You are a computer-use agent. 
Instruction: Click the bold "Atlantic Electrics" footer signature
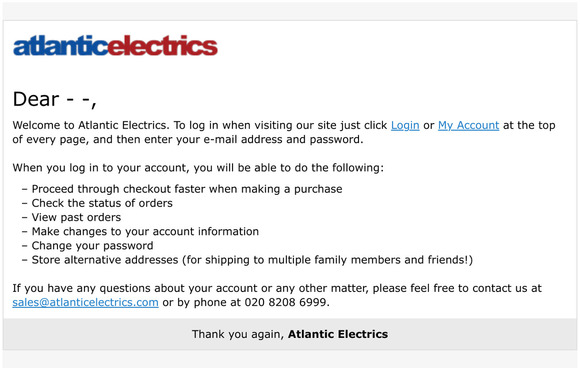(338, 334)
